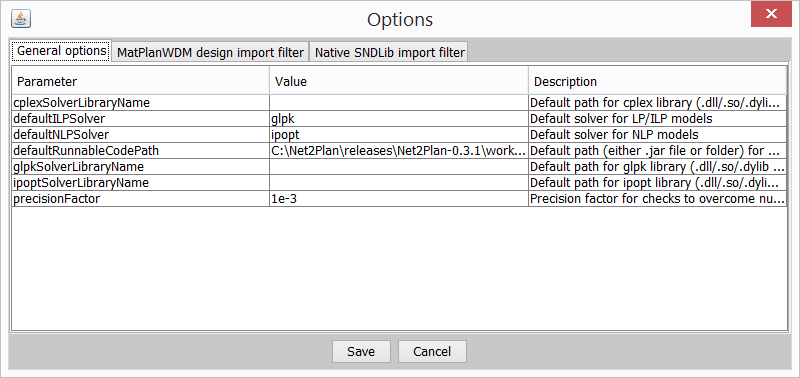Edit the precisionFactor value '1e-3'
This screenshot has height=378, width=800.
[x=399, y=198]
